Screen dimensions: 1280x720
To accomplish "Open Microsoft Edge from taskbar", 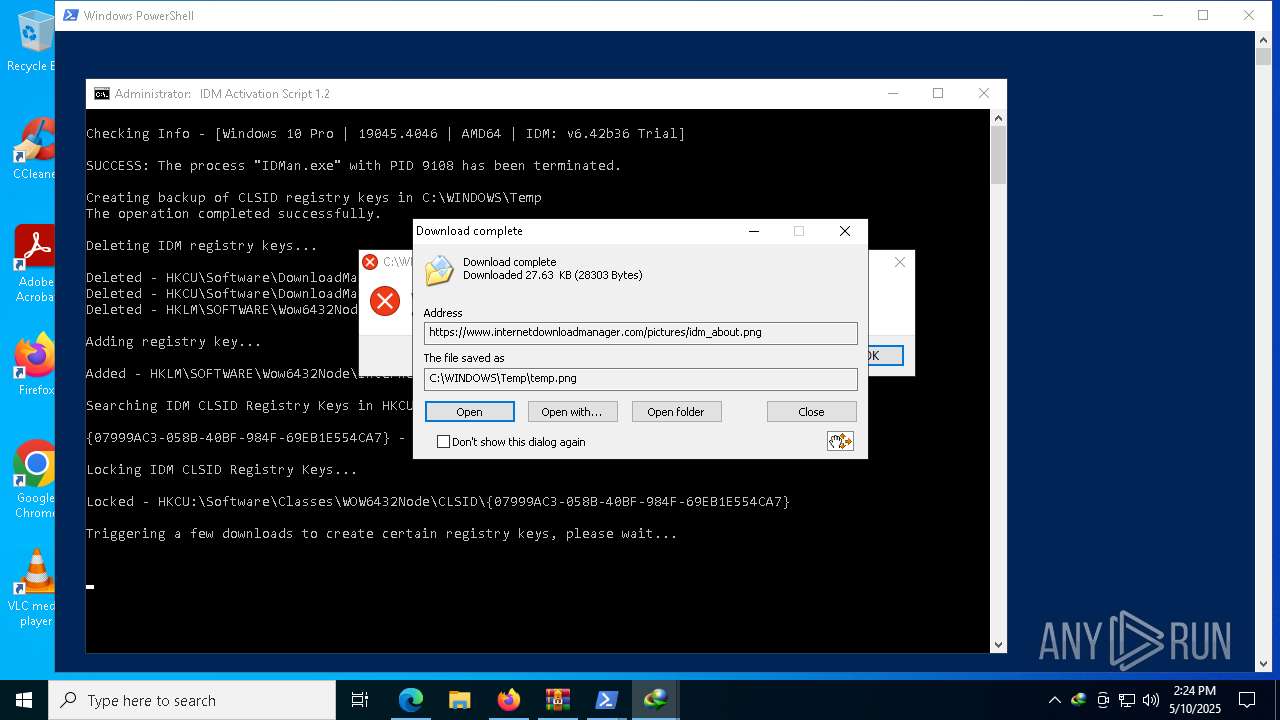I will (x=411, y=700).
